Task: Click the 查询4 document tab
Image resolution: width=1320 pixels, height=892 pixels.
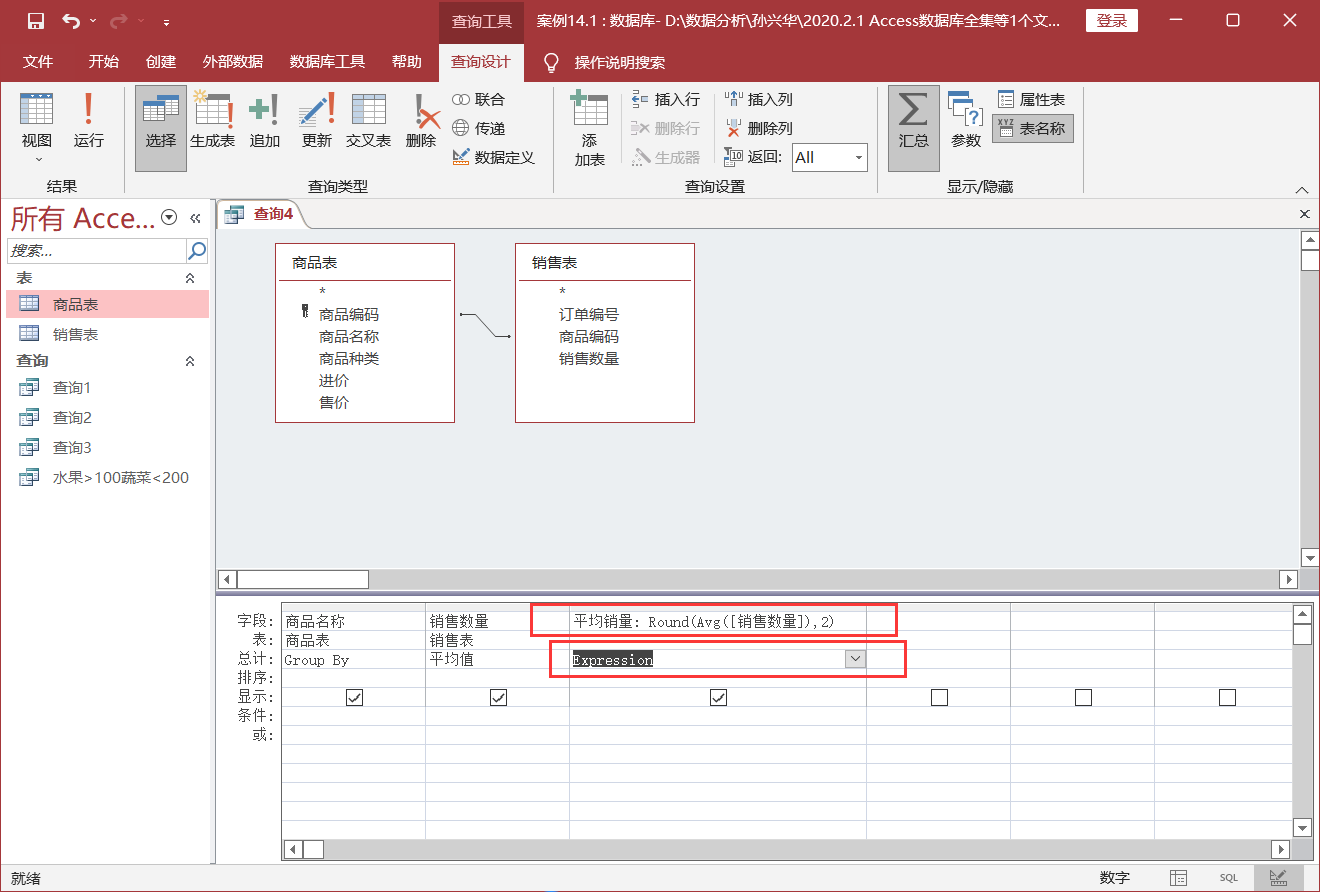Action: click(x=260, y=214)
